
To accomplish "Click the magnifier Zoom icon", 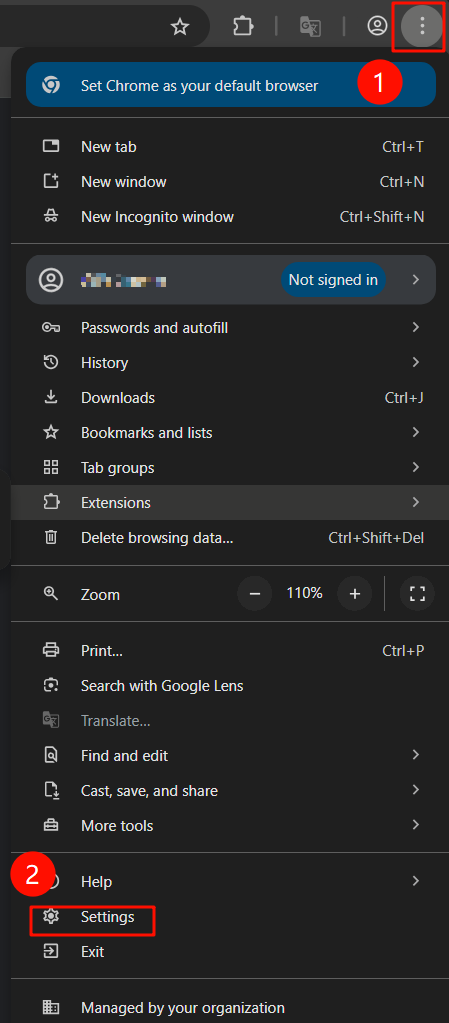I will click(51, 594).
